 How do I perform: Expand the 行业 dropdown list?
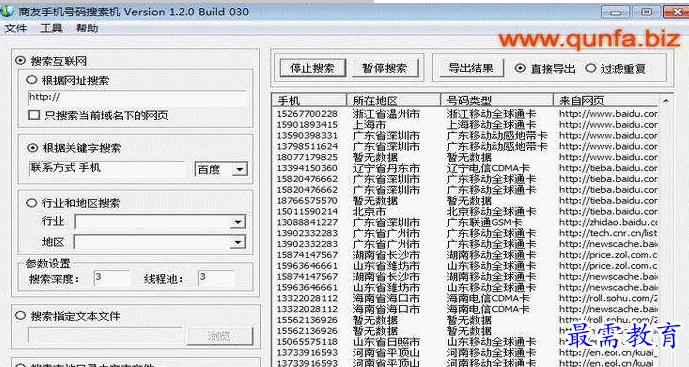237,222
